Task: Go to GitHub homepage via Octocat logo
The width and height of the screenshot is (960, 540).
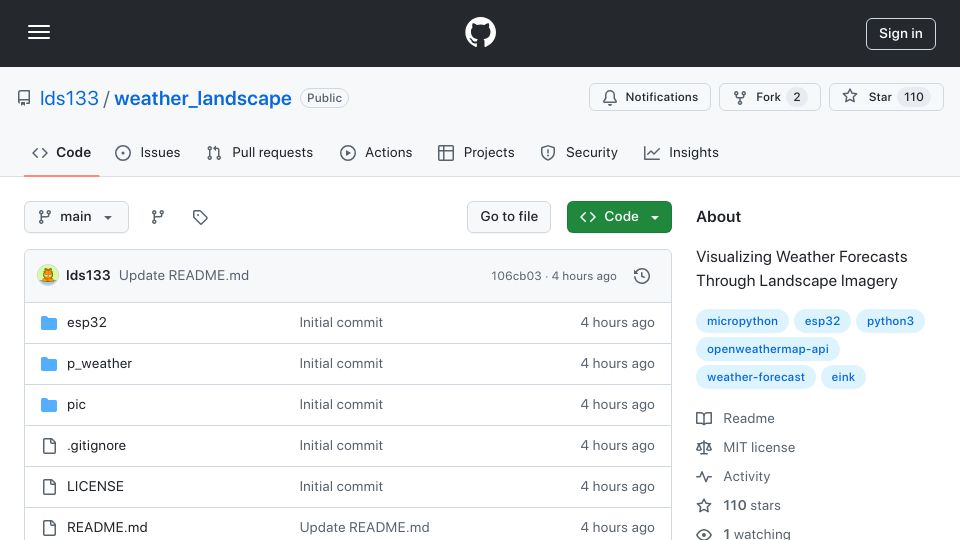Action: [x=480, y=32]
